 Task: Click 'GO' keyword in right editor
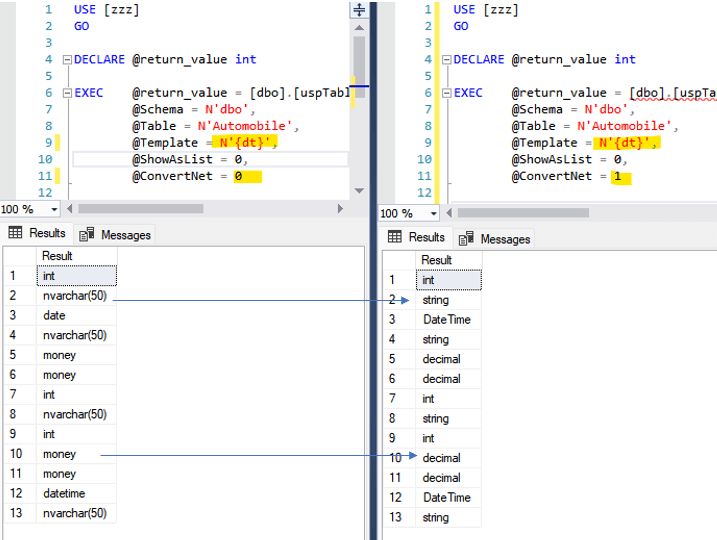(x=461, y=26)
